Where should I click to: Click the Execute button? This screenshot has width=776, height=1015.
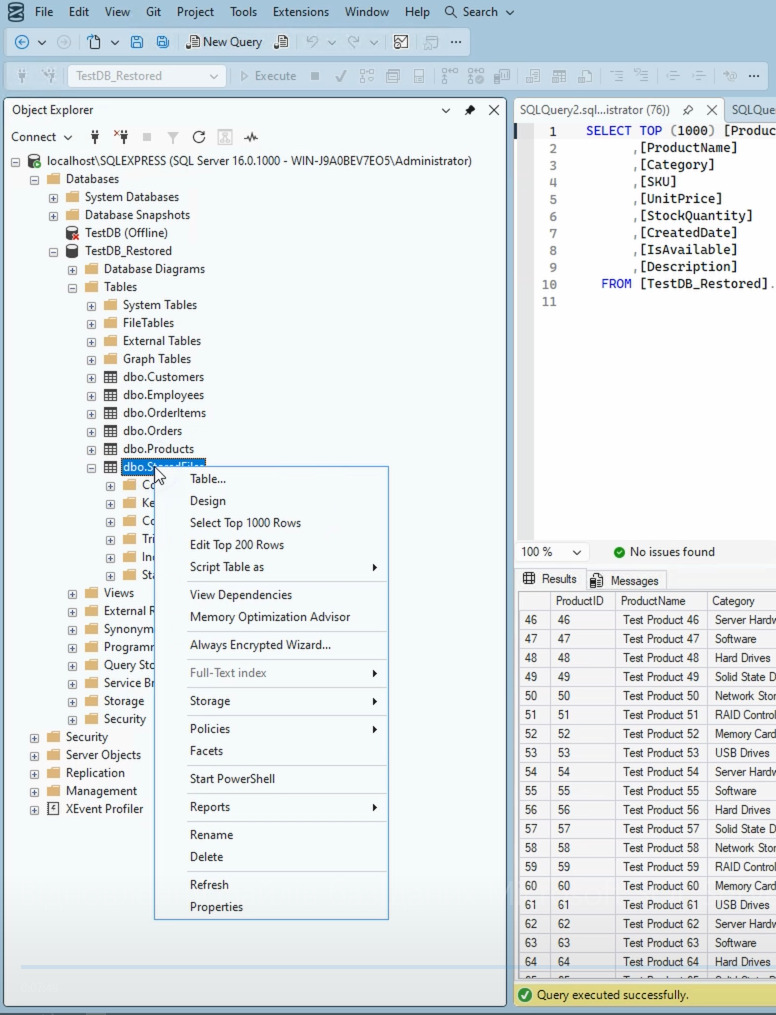tap(268, 76)
